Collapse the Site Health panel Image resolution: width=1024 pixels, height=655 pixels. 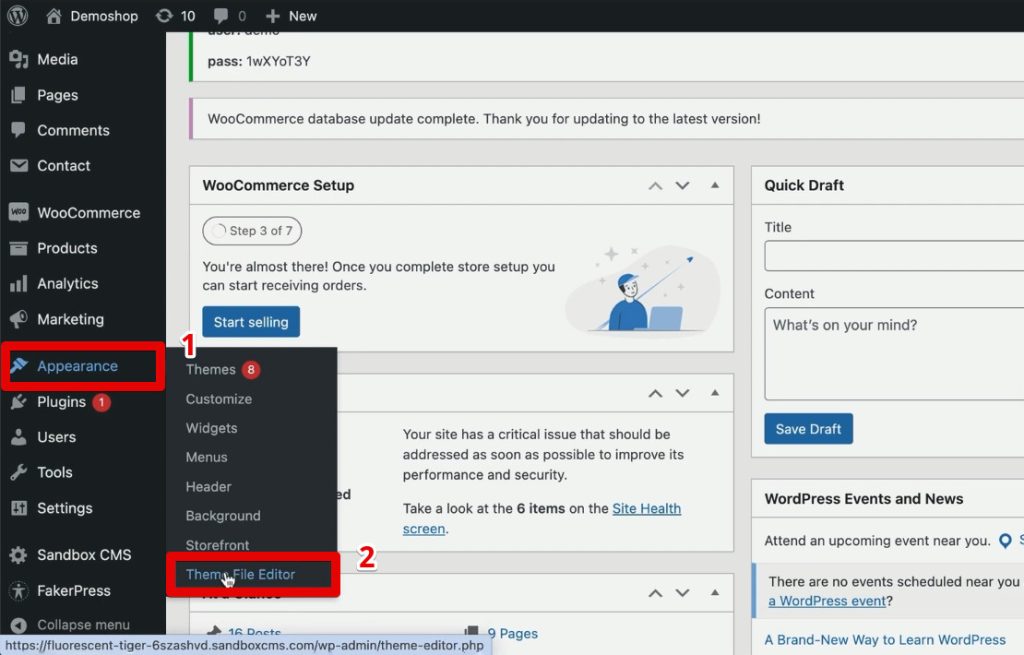[715, 392]
